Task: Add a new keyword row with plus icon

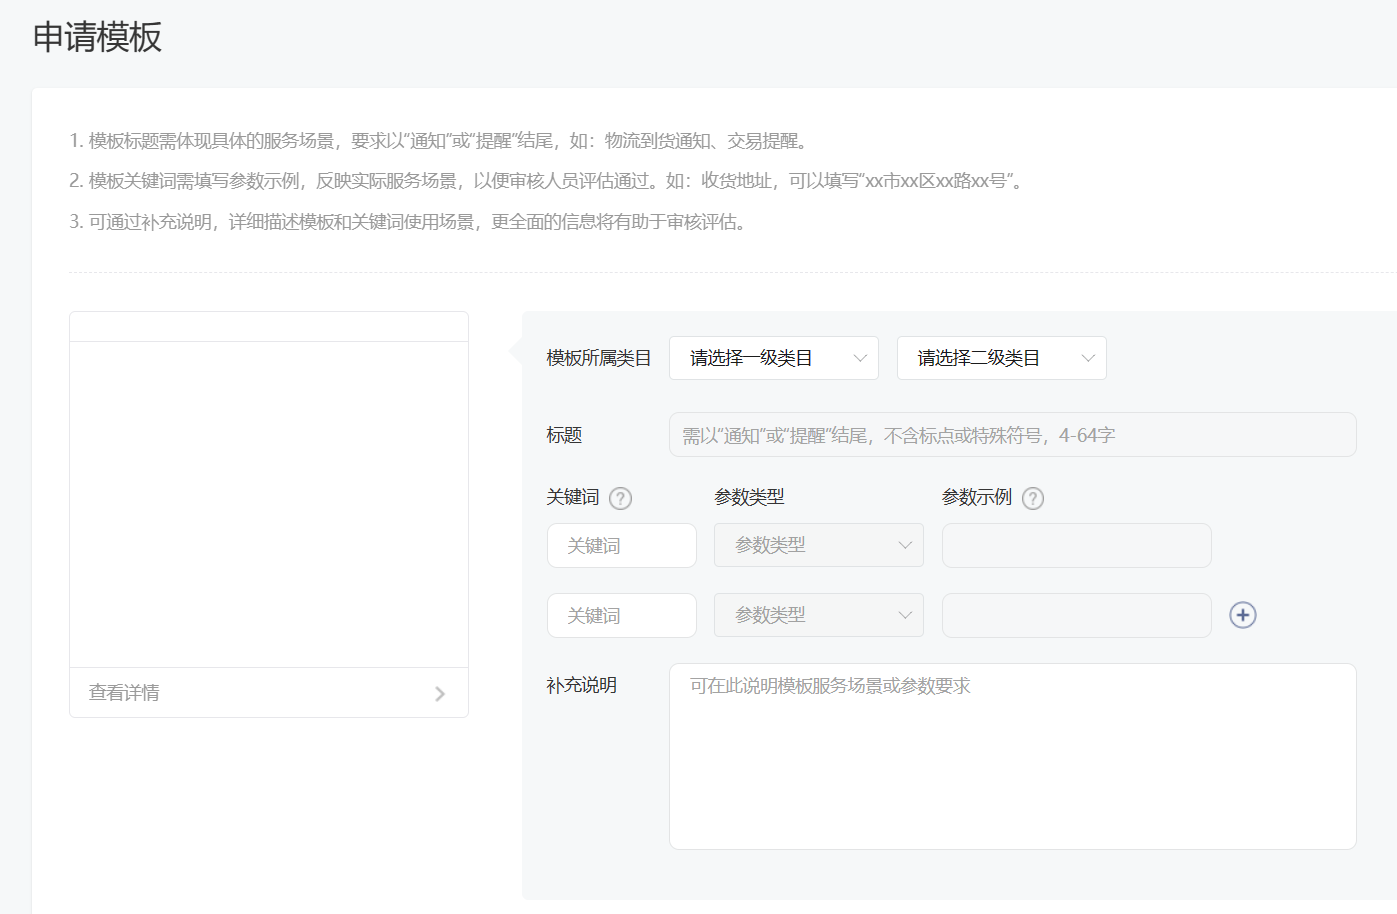Action: [x=1242, y=615]
